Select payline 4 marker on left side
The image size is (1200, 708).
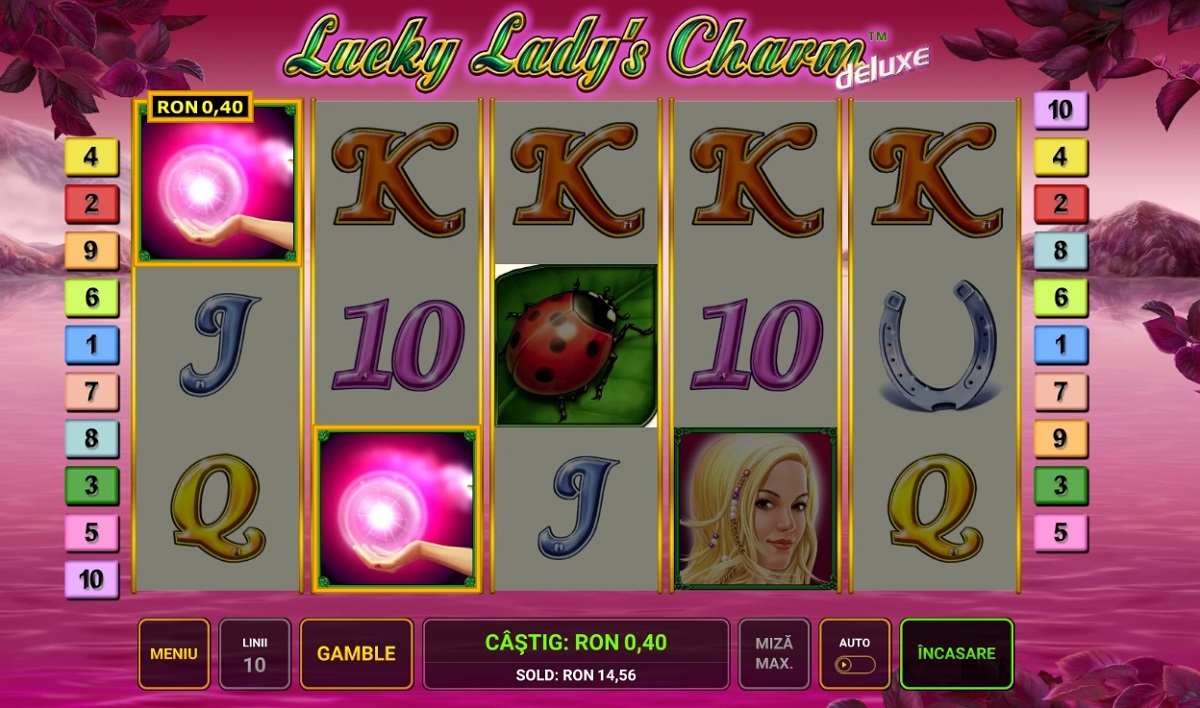pyautogui.click(x=92, y=157)
